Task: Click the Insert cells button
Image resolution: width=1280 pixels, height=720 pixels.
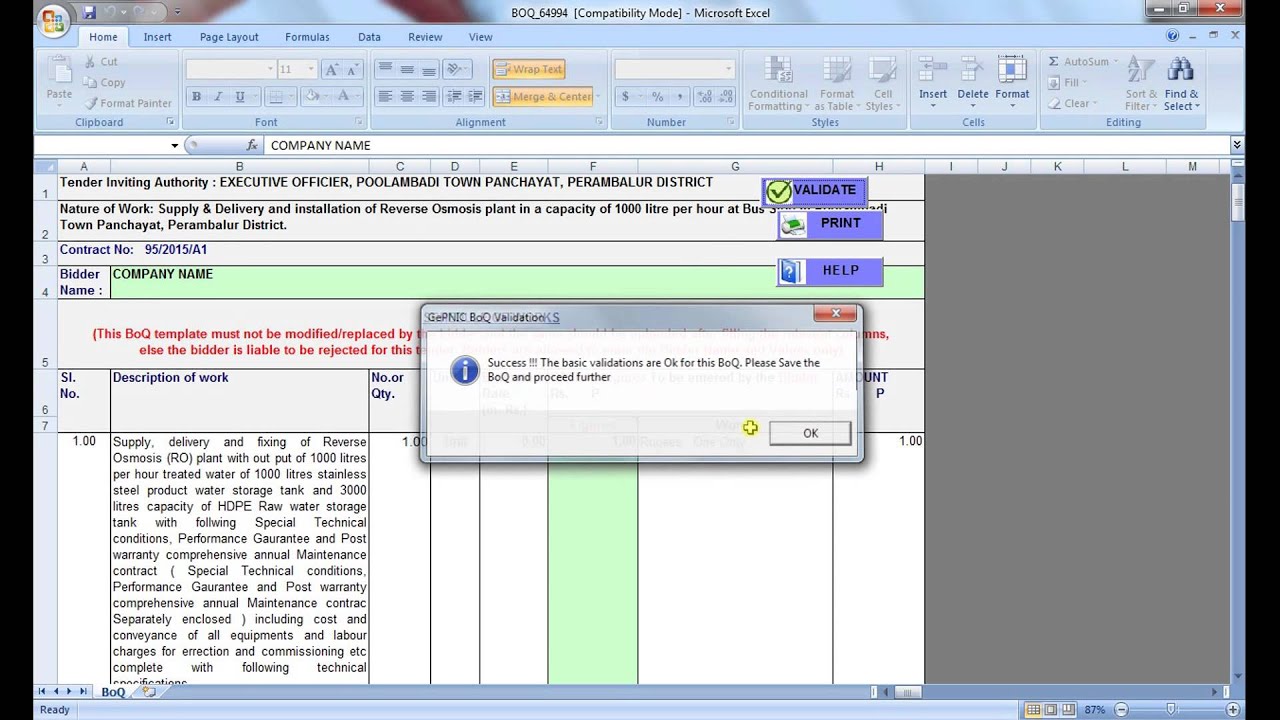Action: coord(933,84)
